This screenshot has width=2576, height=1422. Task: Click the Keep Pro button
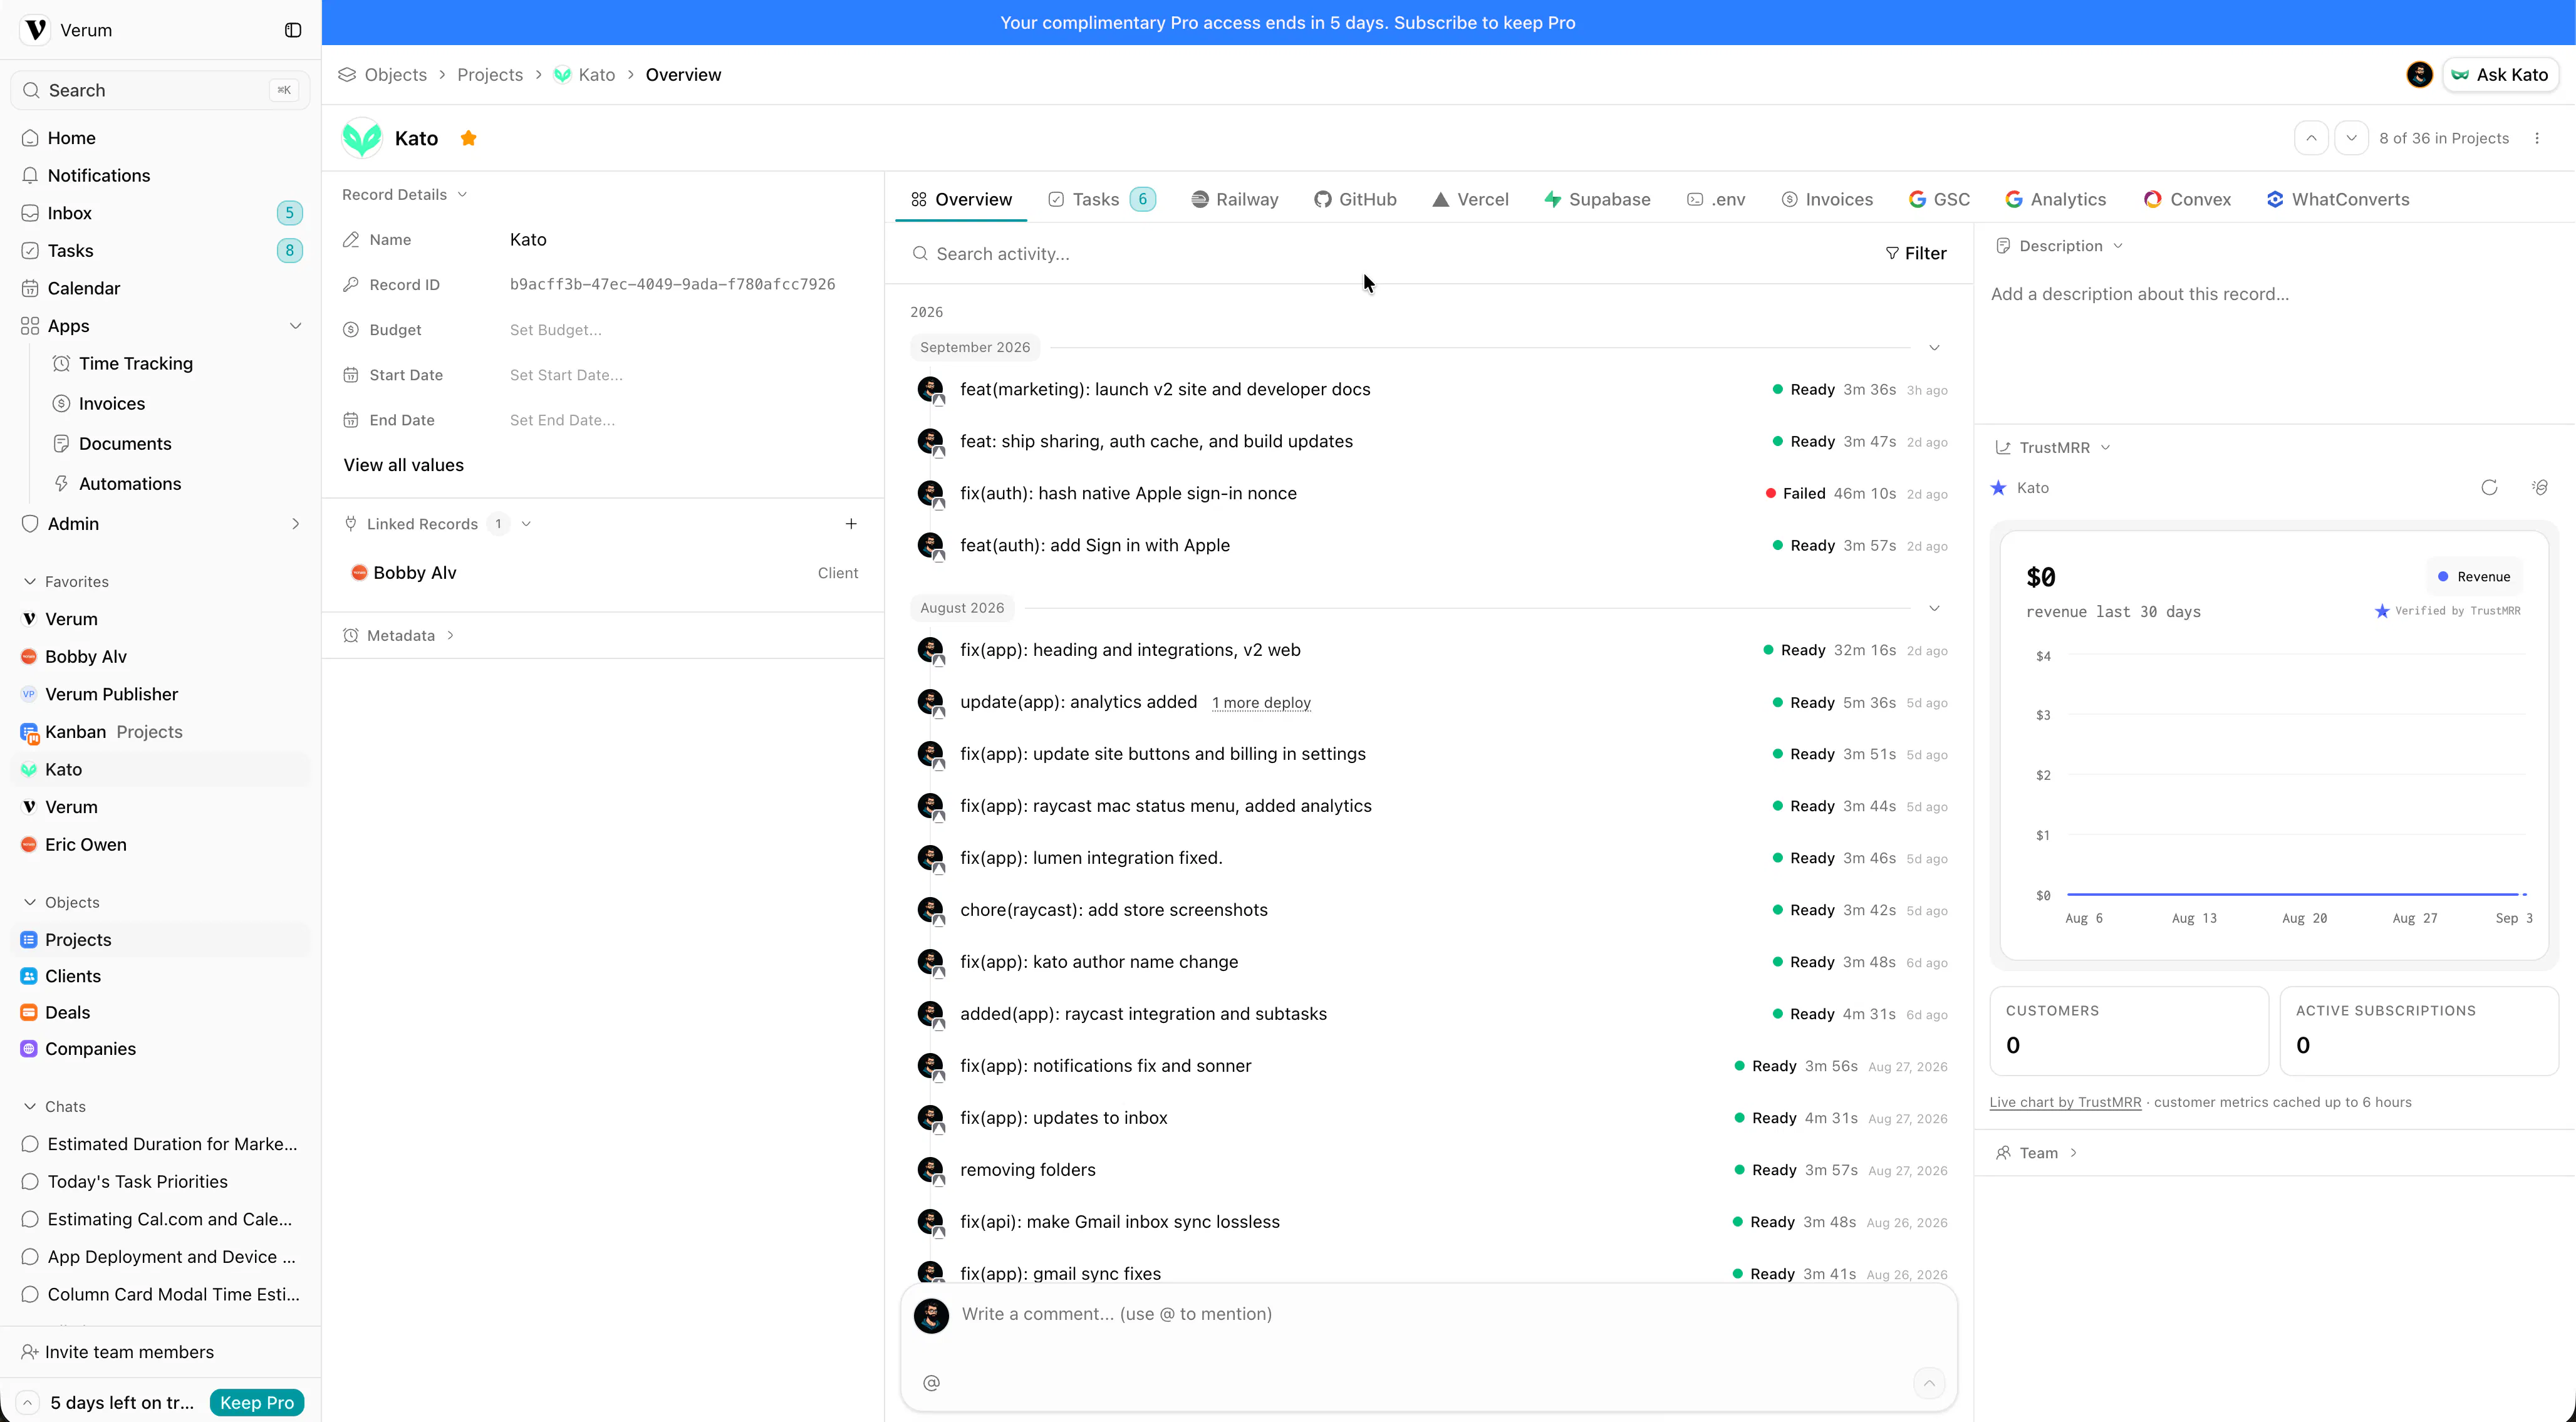(256, 1402)
